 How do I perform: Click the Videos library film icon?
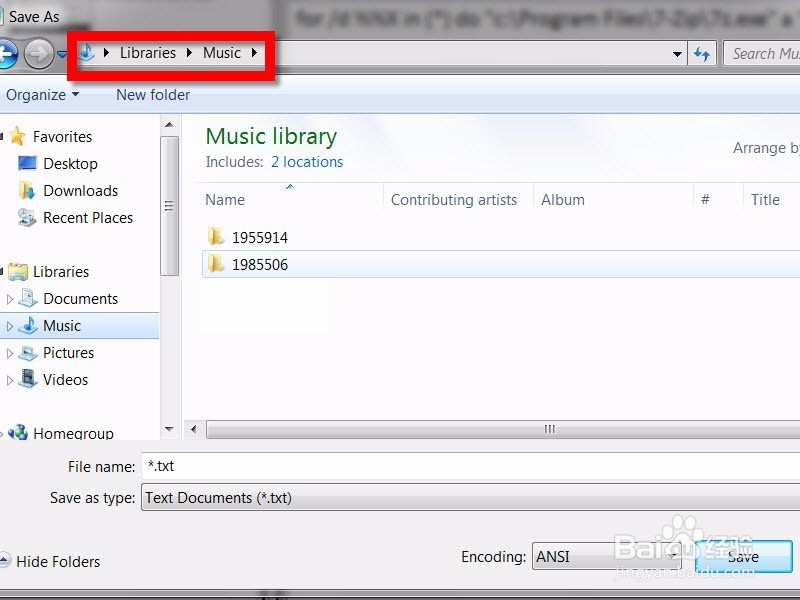click(x=28, y=379)
